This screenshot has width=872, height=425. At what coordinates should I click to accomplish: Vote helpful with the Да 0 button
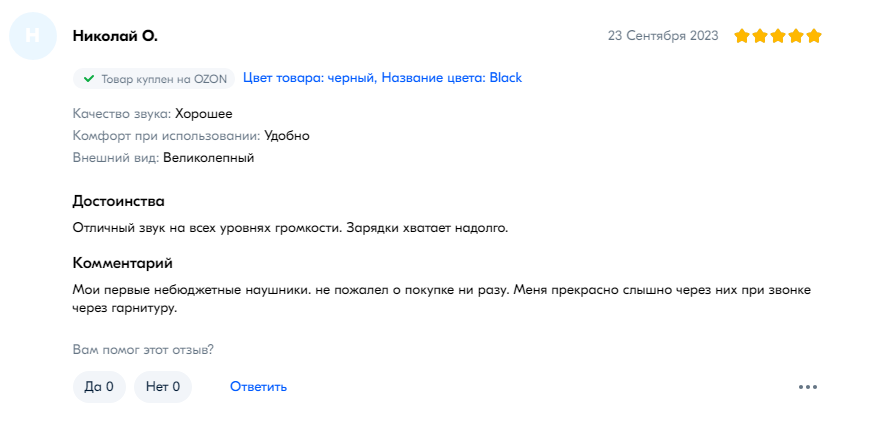pyautogui.click(x=99, y=387)
